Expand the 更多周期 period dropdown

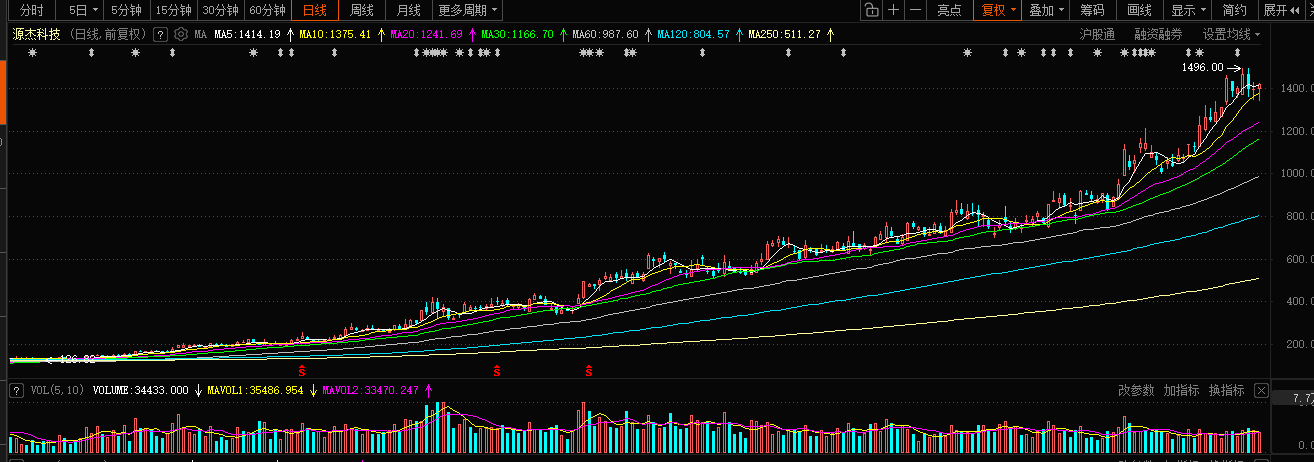tap(468, 11)
